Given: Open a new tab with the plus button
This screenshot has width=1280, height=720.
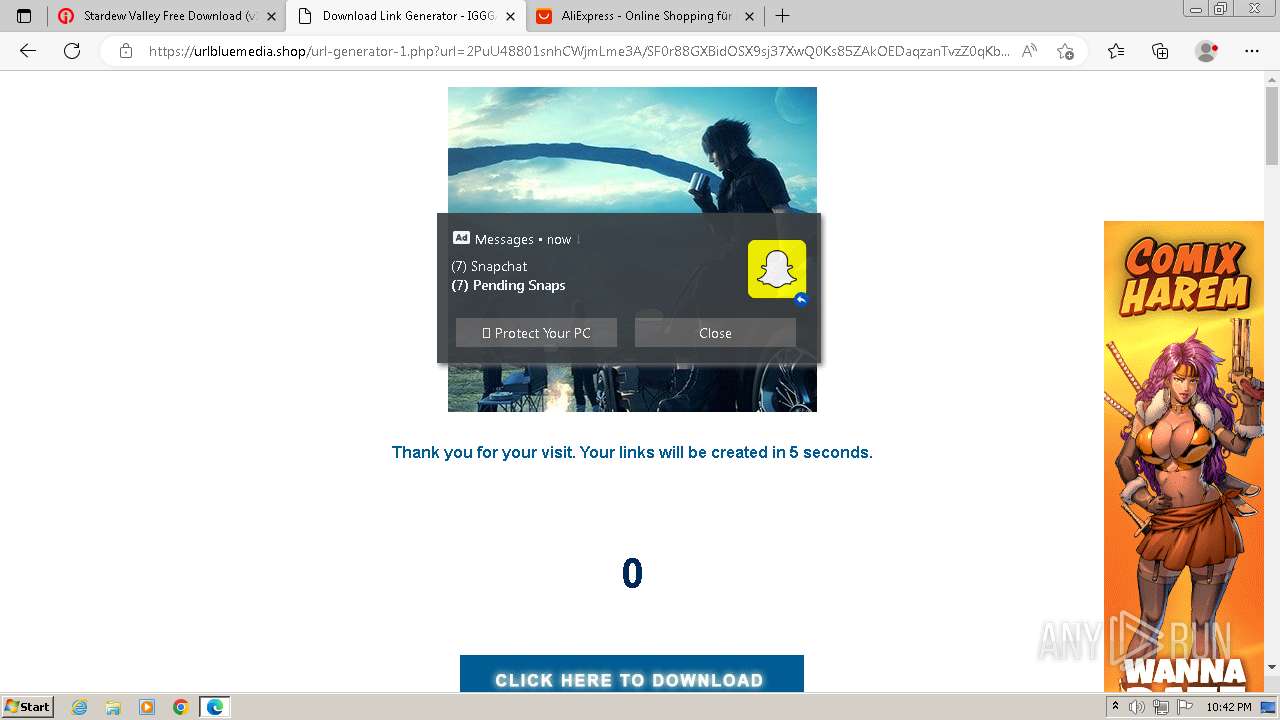Looking at the screenshot, I should tap(782, 16).
